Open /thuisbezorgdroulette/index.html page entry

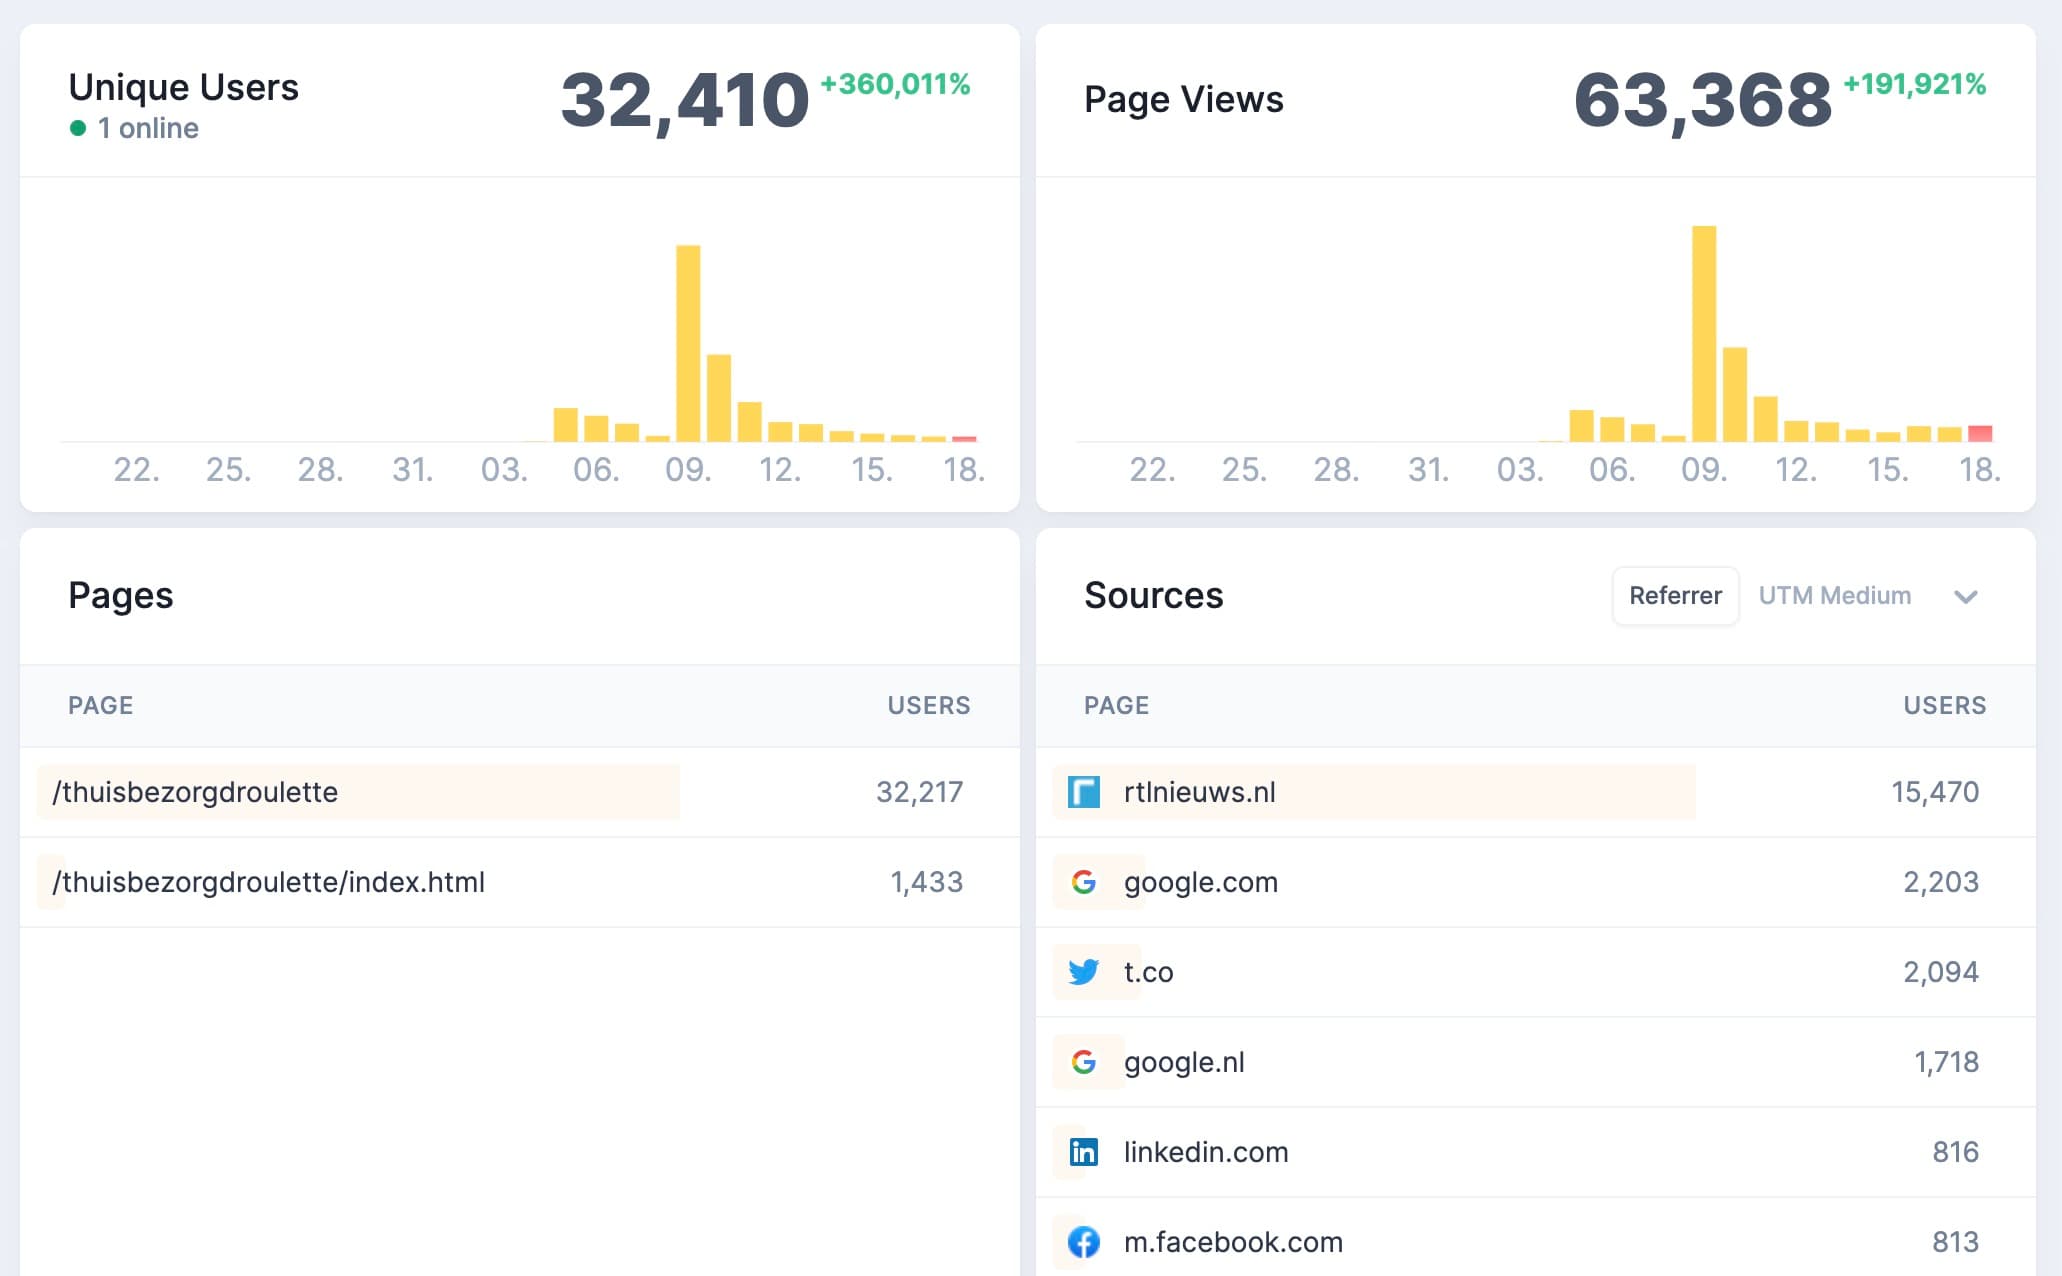(268, 882)
